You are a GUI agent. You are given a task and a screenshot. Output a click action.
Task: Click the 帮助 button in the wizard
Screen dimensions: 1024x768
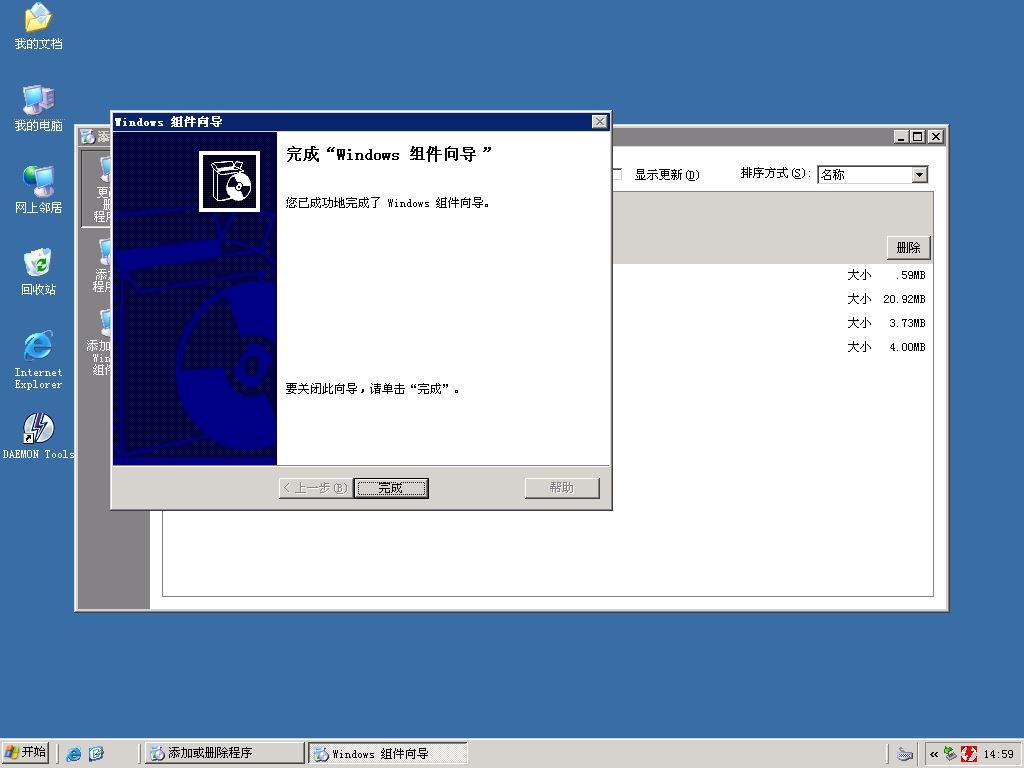562,488
